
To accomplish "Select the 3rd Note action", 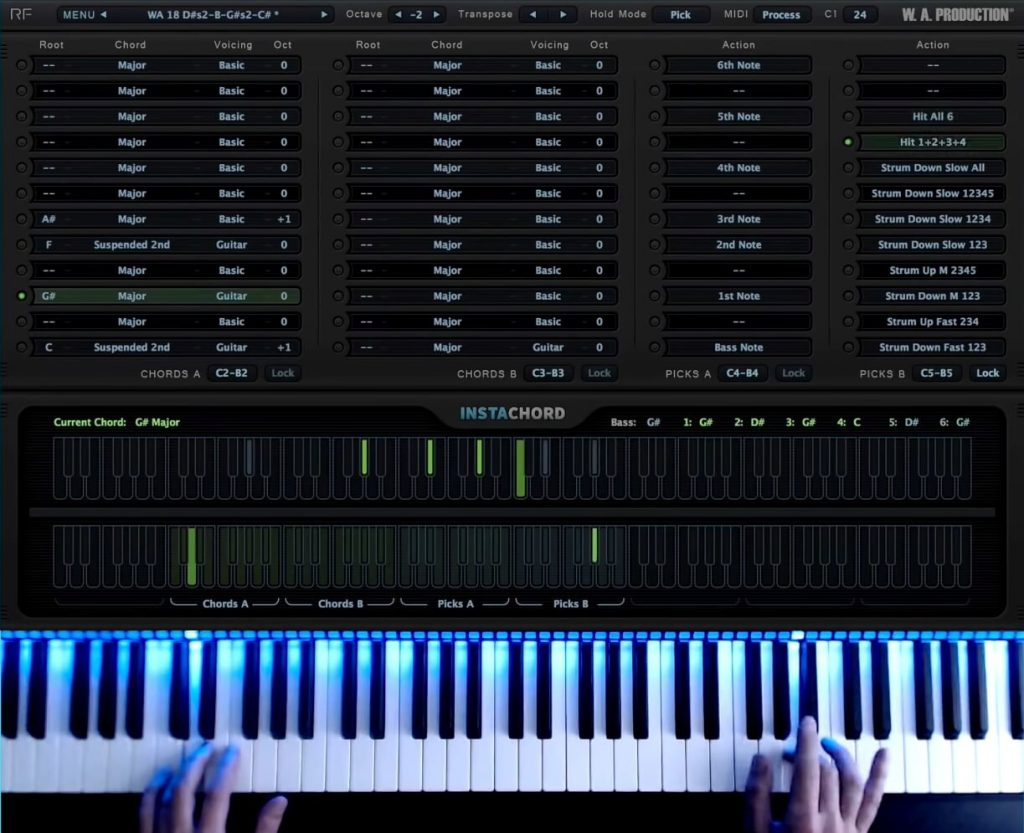I will [x=739, y=219].
